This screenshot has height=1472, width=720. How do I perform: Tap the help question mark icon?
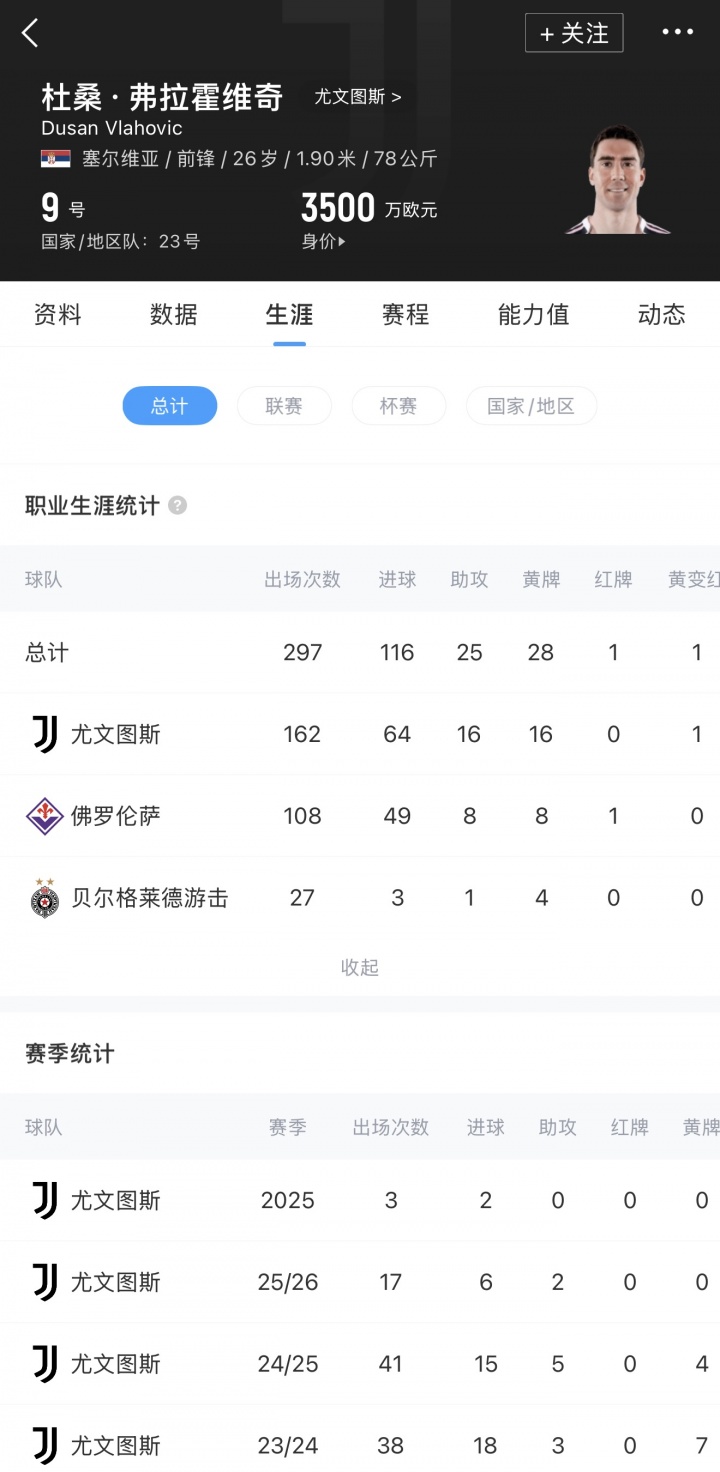(177, 506)
